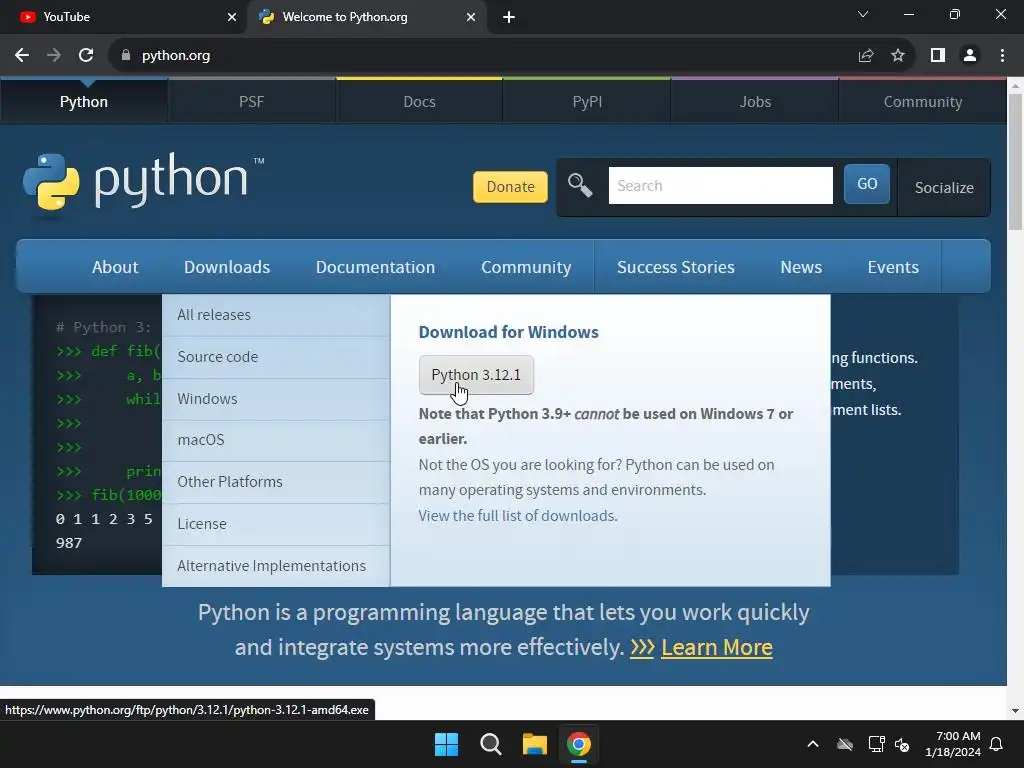Choose macOS in Downloads menu

(x=276, y=440)
